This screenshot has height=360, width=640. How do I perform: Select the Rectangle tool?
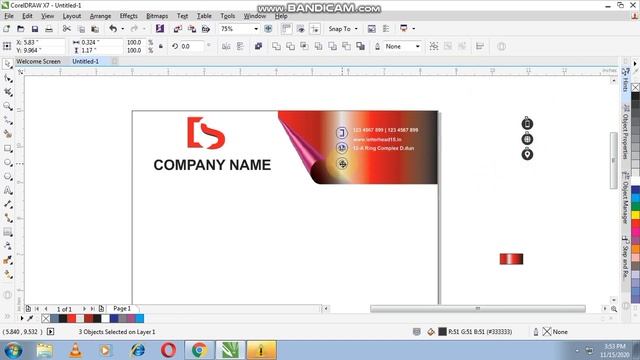pyautogui.click(x=7, y=149)
